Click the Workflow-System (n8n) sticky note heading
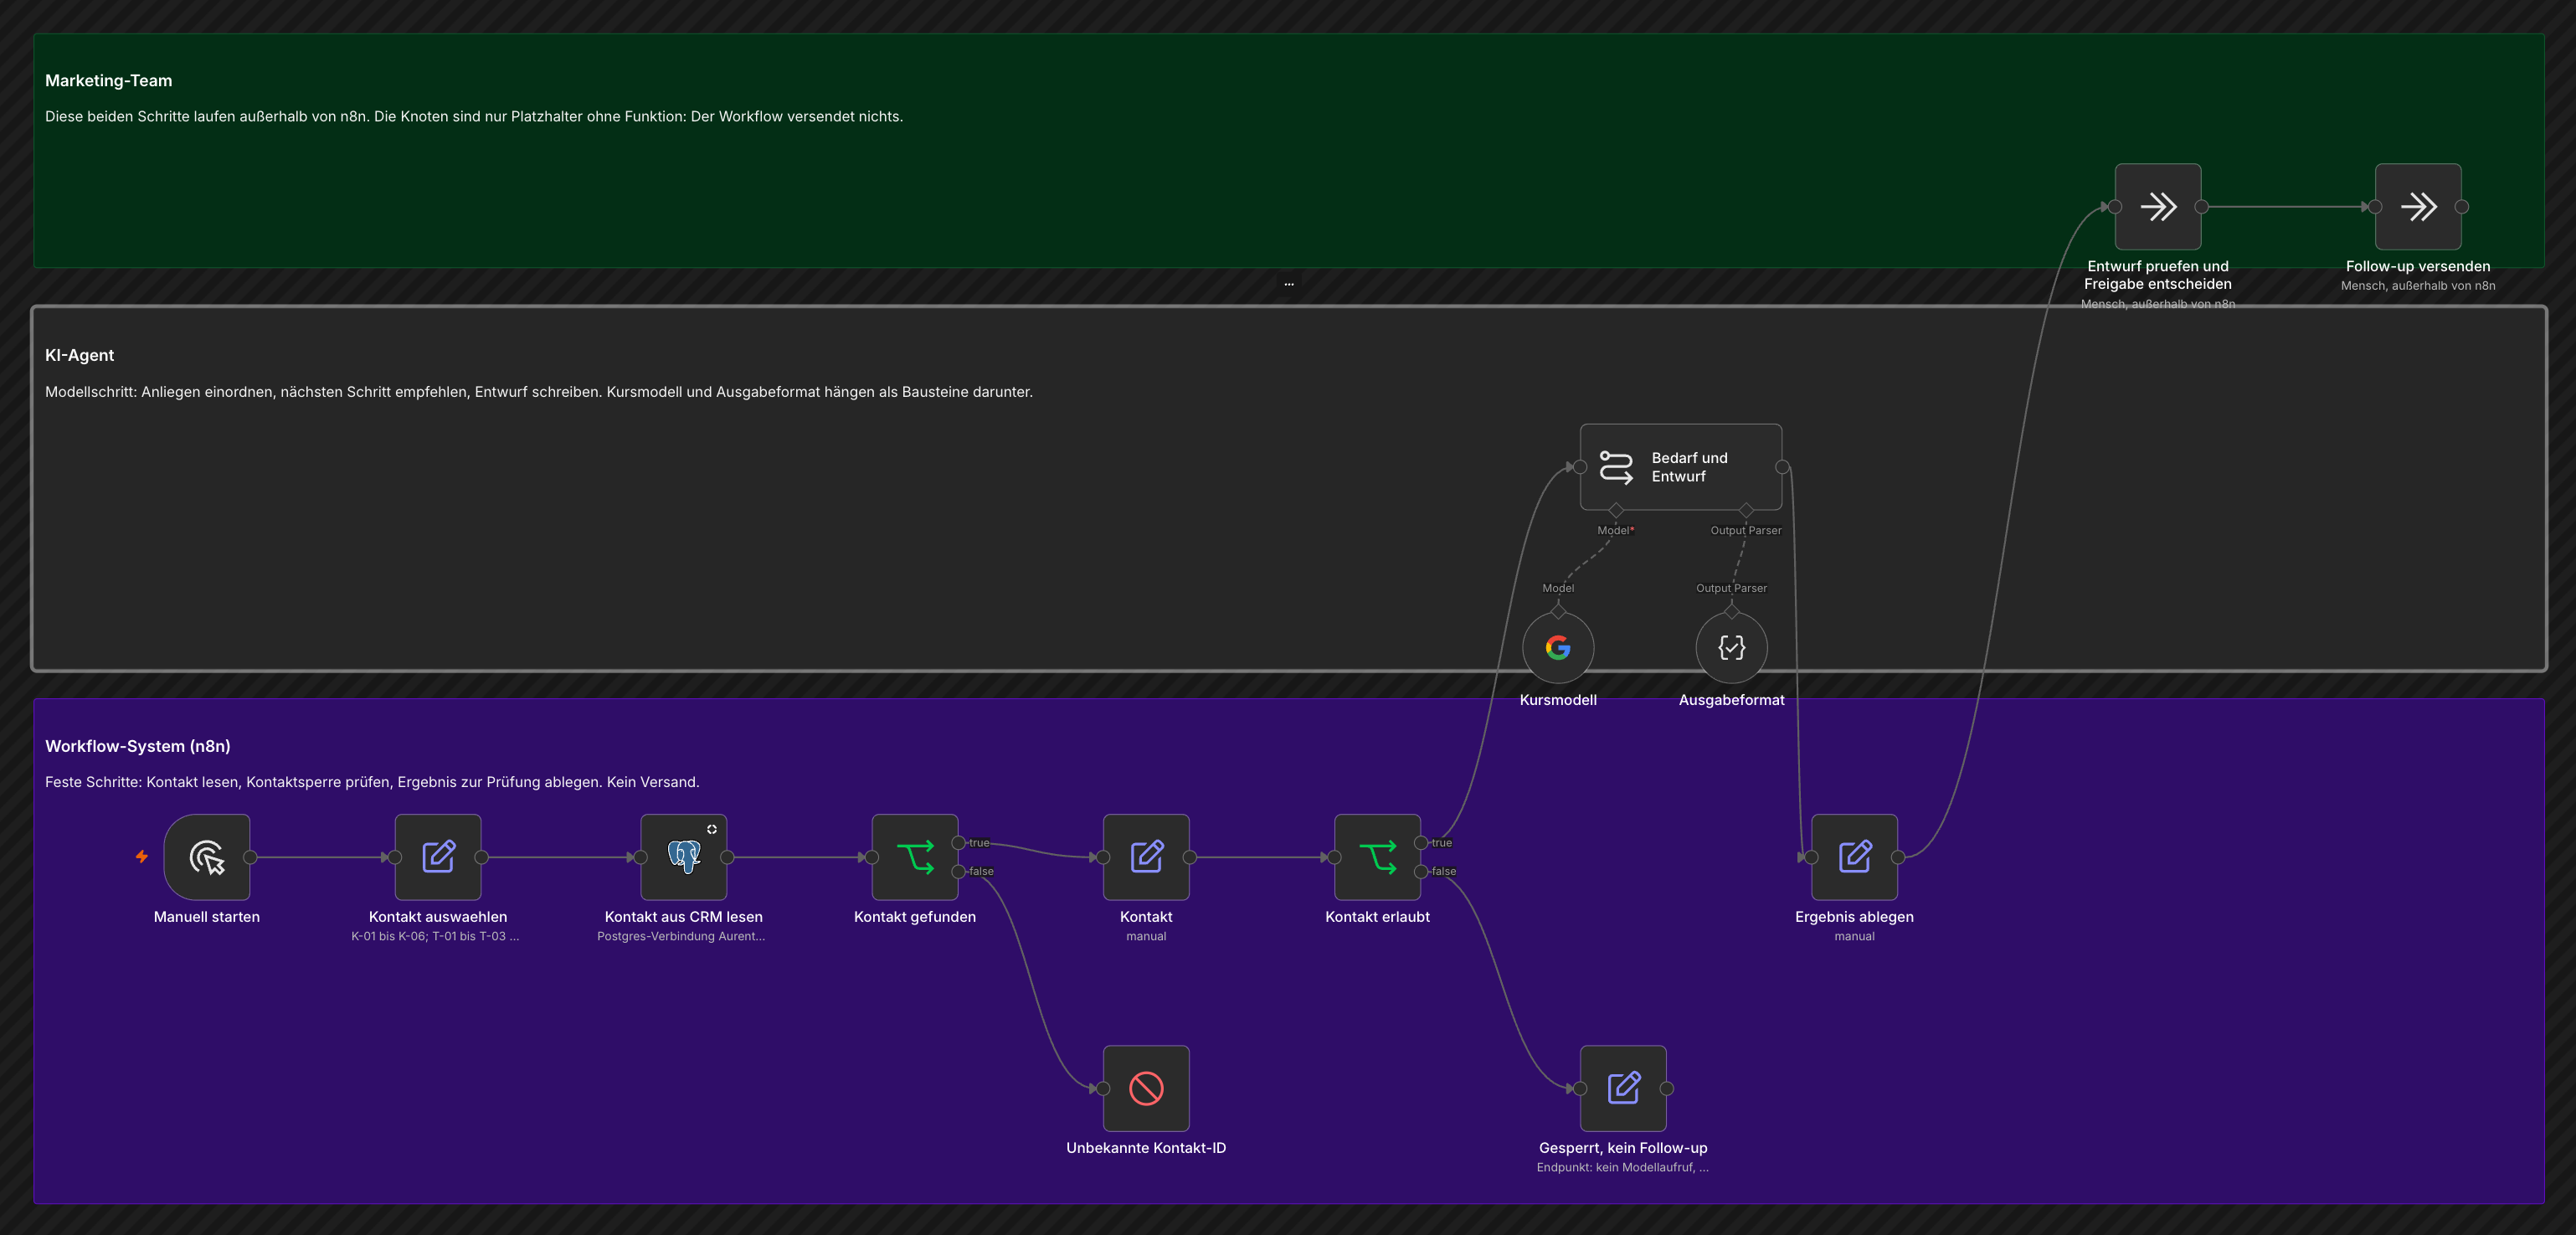 [x=138, y=746]
